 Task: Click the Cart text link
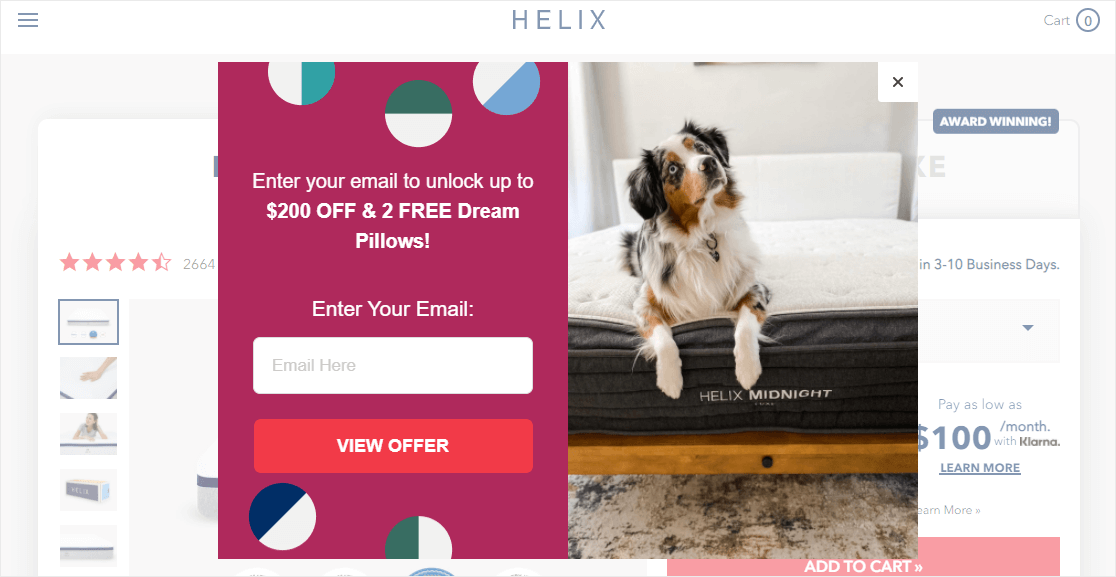[x=1056, y=21]
